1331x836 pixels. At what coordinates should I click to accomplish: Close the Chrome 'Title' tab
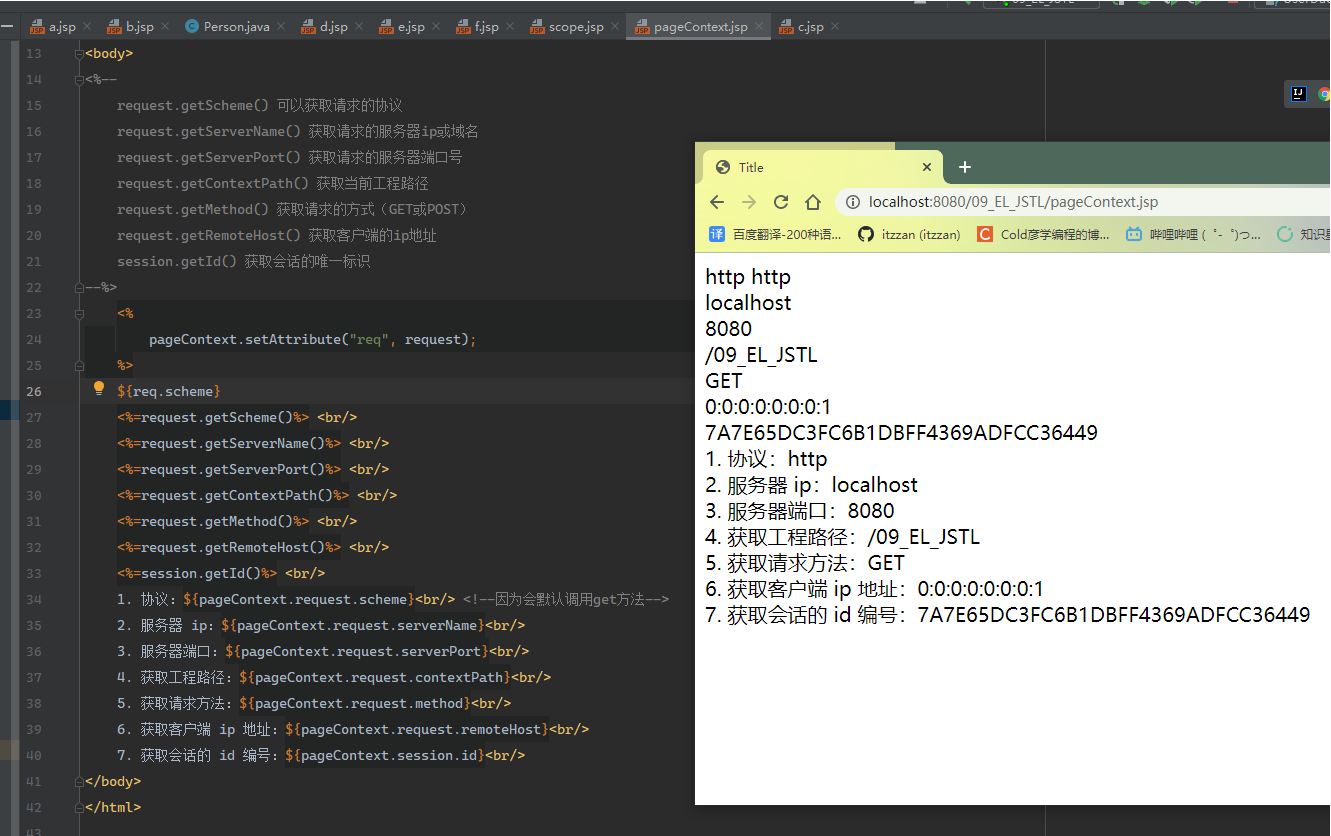tap(927, 167)
